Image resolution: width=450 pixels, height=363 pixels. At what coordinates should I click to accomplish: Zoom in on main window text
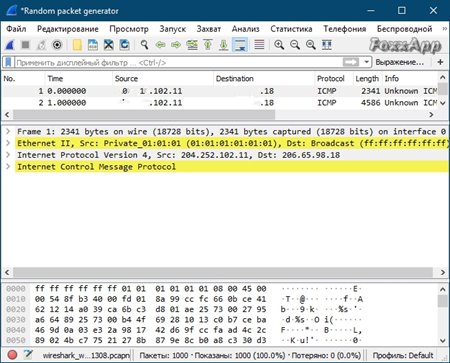279,45
